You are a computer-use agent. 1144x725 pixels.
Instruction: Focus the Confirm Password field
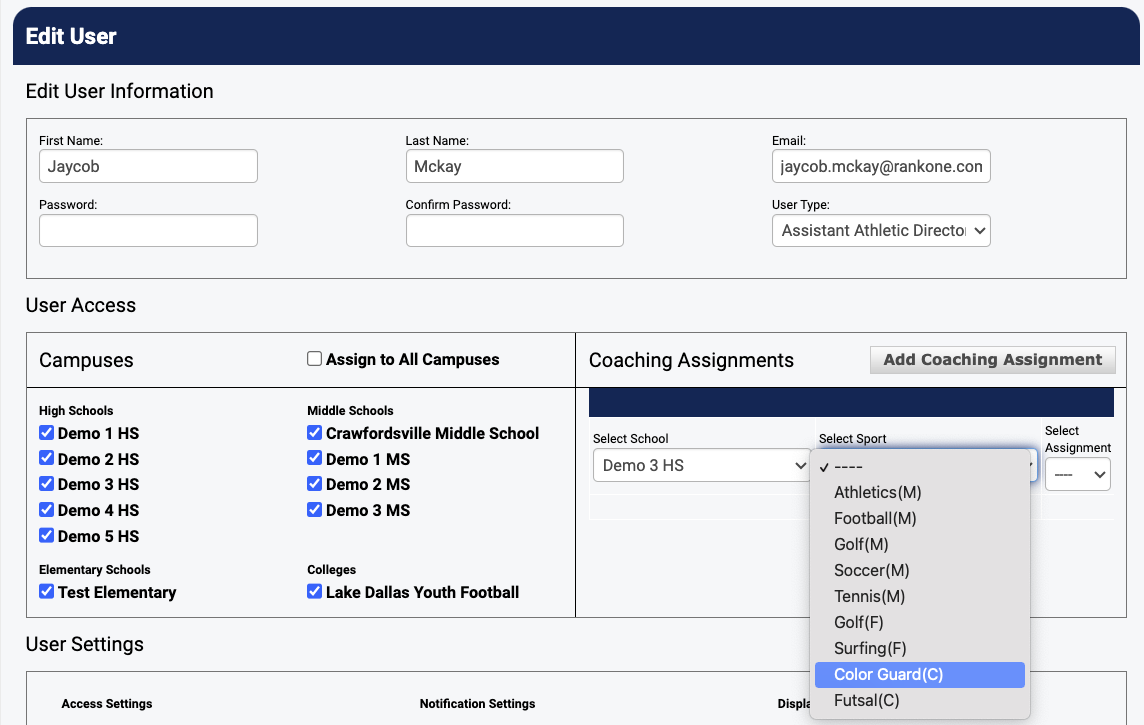pyautogui.click(x=514, y=230)
